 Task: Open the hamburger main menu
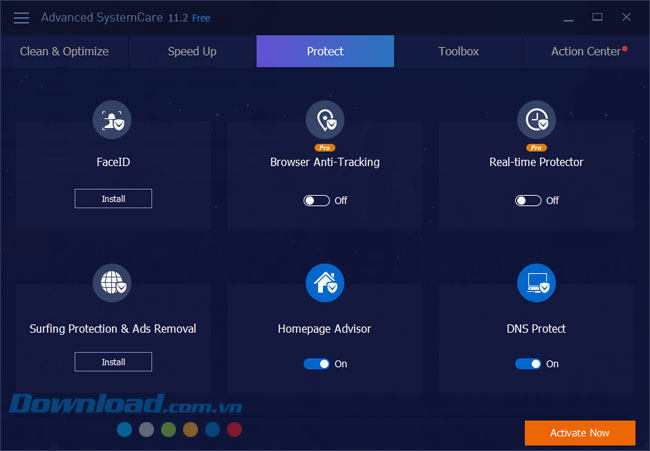pos(21,18)
